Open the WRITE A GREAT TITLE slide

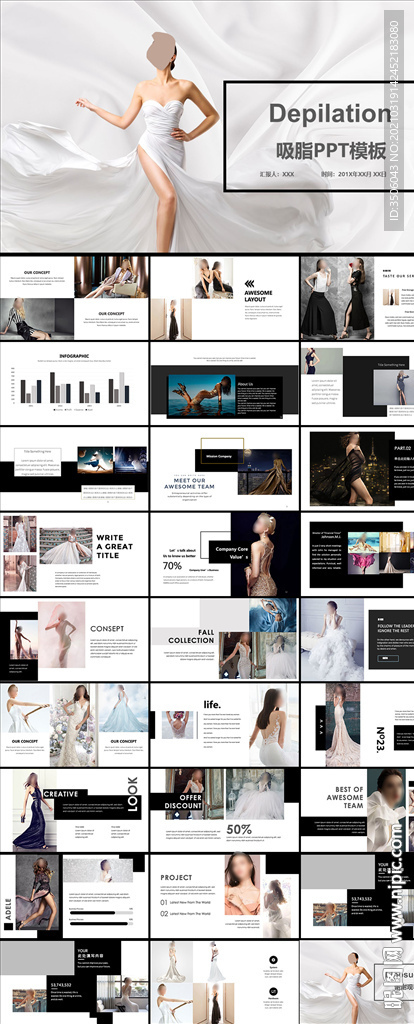coord(74,554)
